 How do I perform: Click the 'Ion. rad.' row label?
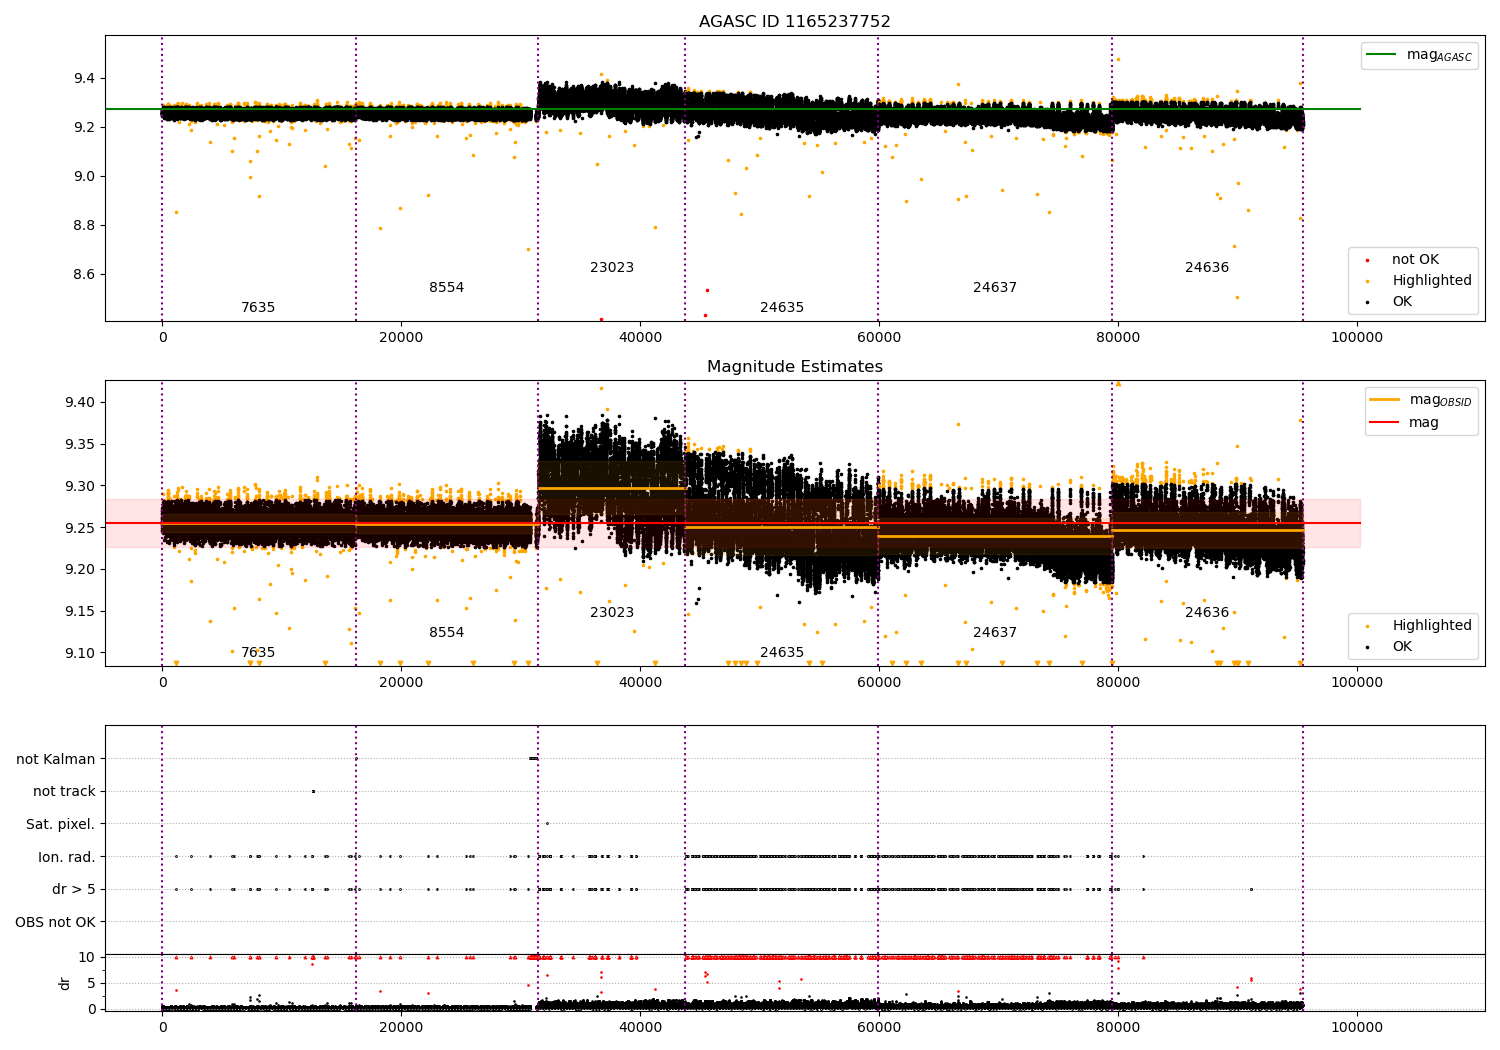tap(66, 857)
